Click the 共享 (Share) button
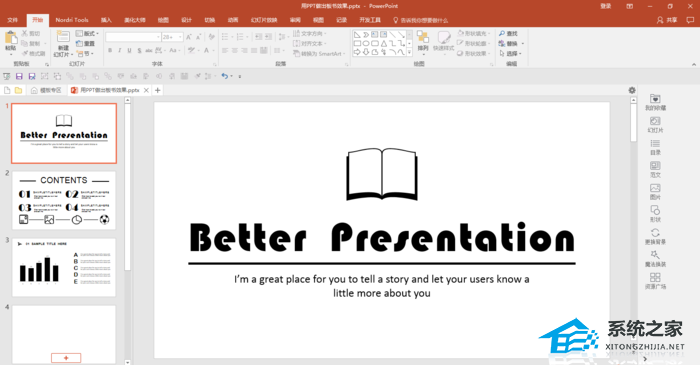 point(667,20)
